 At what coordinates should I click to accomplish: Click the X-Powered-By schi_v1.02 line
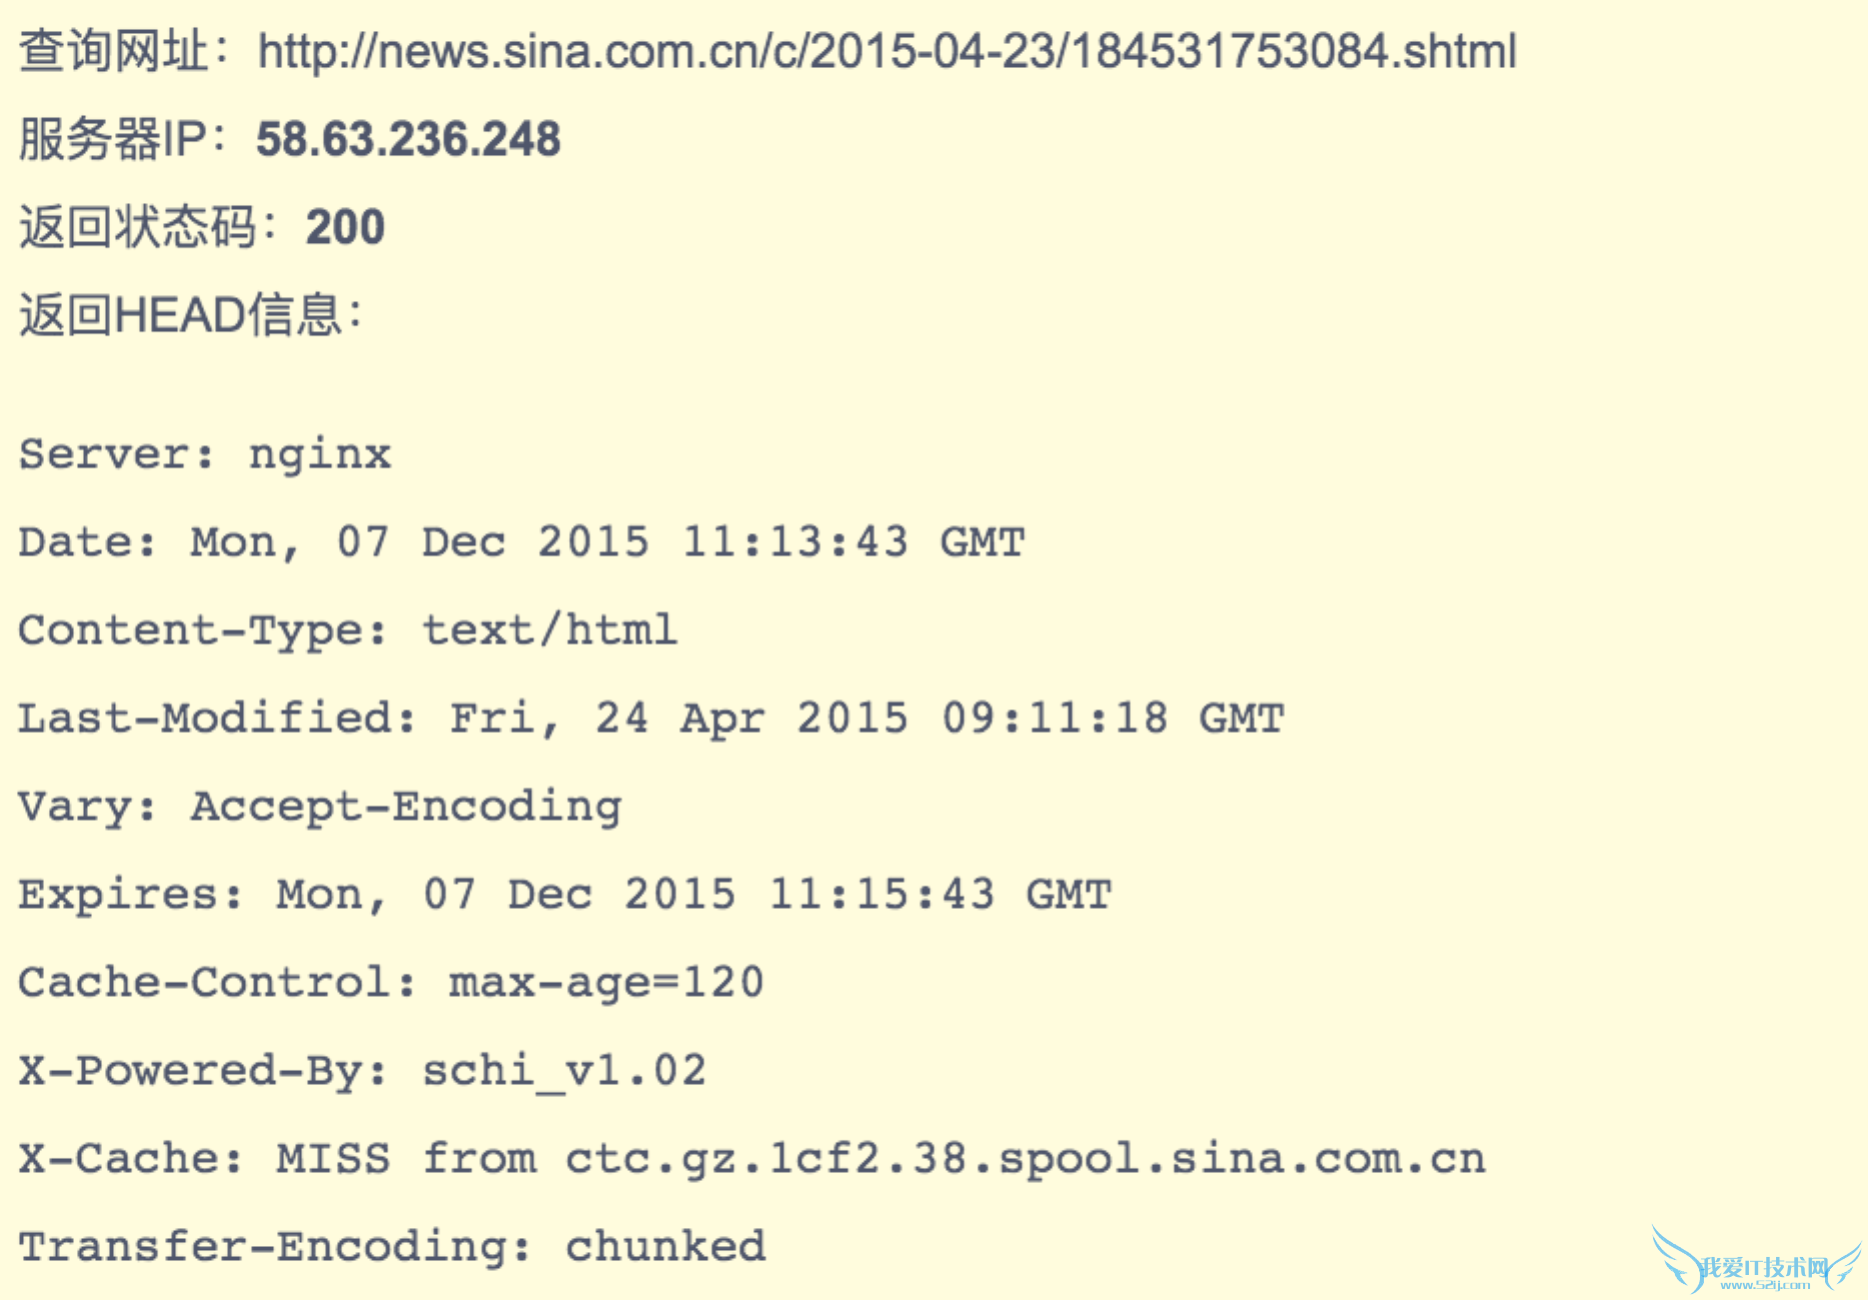(x=362, y=1071)
